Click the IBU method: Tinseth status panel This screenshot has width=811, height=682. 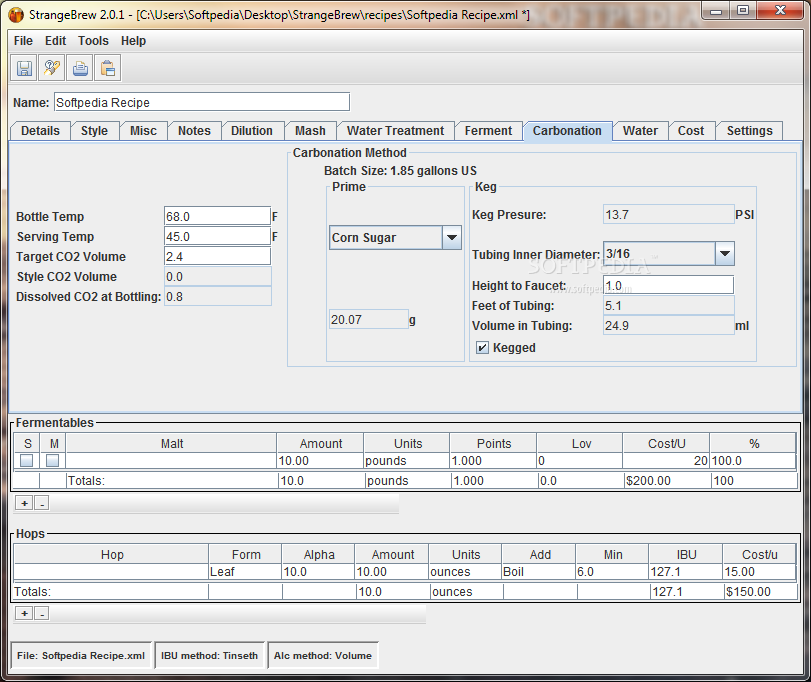[209, 656]
